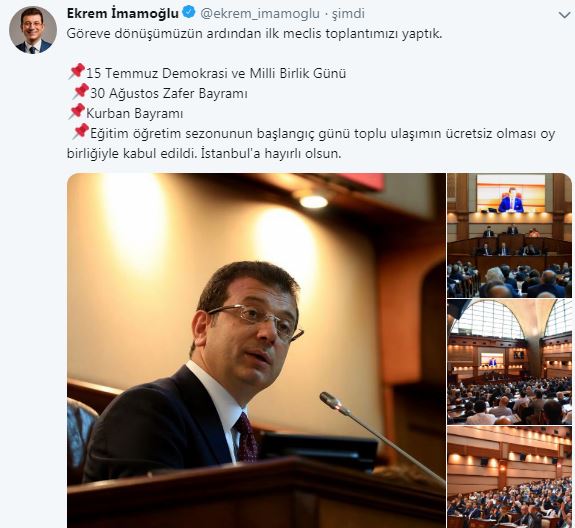Expand the tweet options chevron menu
The width and height of the screenshot is (575, 528).
pos(564,15)
